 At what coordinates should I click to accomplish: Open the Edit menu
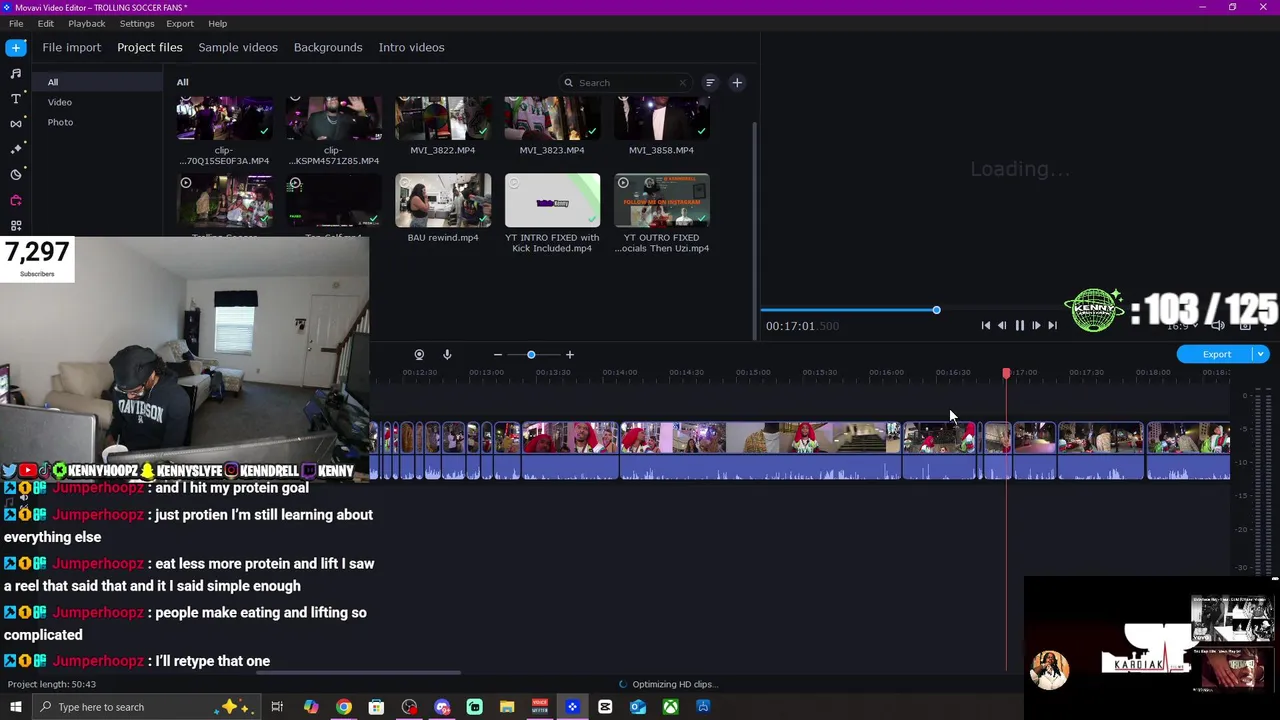click(46, 23)
